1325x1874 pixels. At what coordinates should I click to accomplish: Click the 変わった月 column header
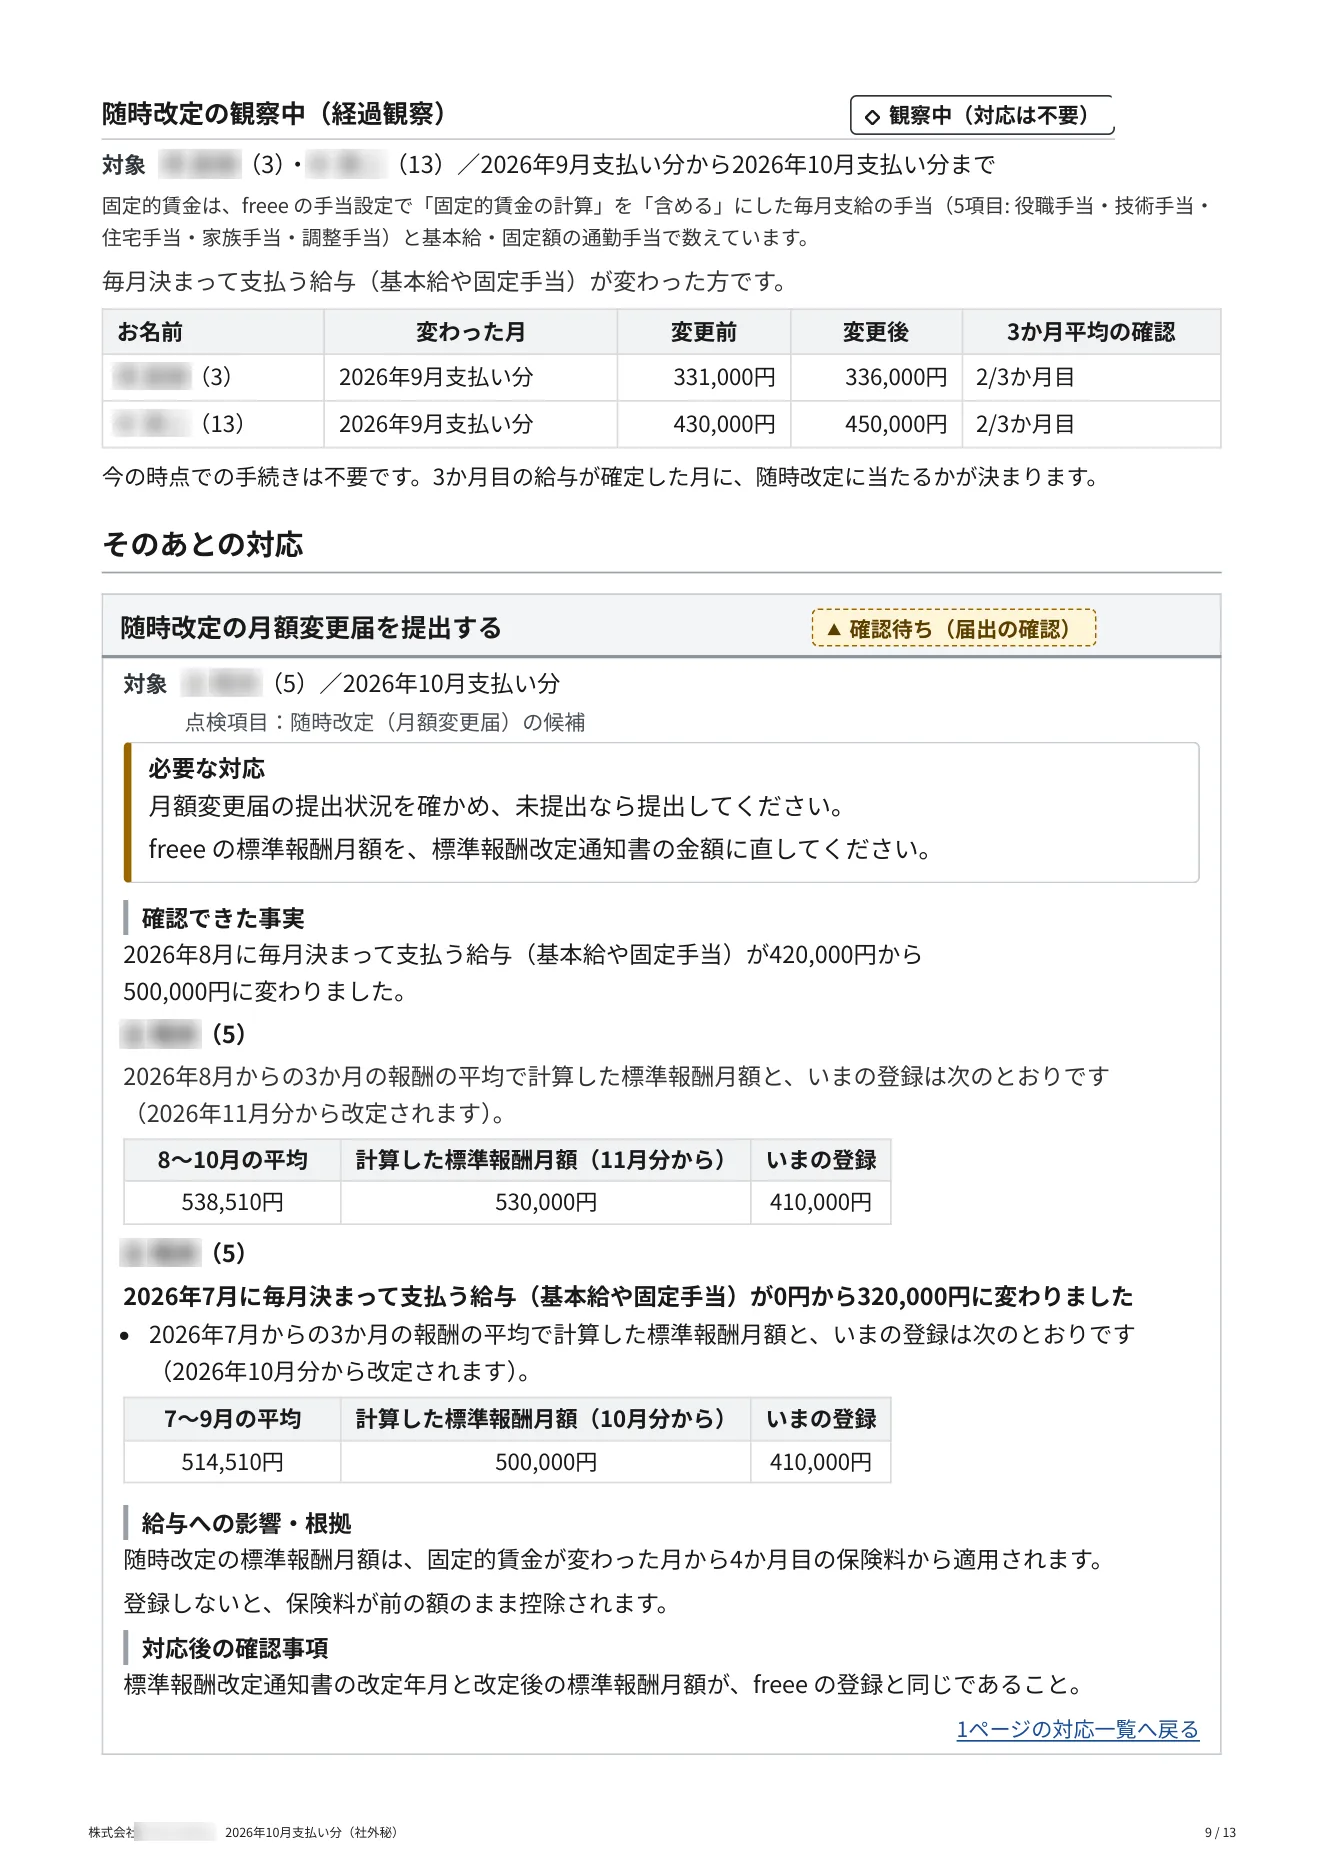[x=470, y=332]
